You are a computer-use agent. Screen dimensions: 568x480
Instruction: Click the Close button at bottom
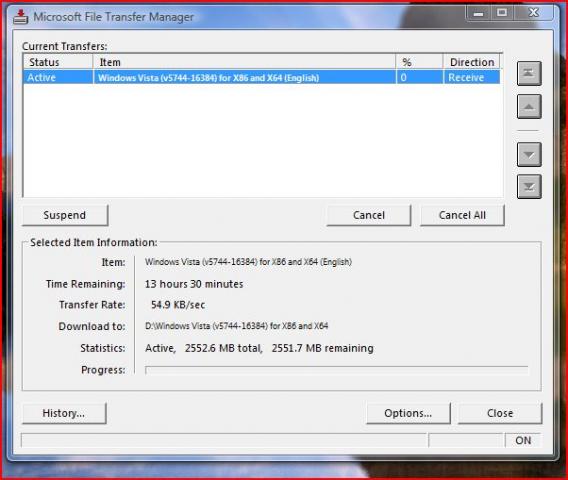(500, 413)
